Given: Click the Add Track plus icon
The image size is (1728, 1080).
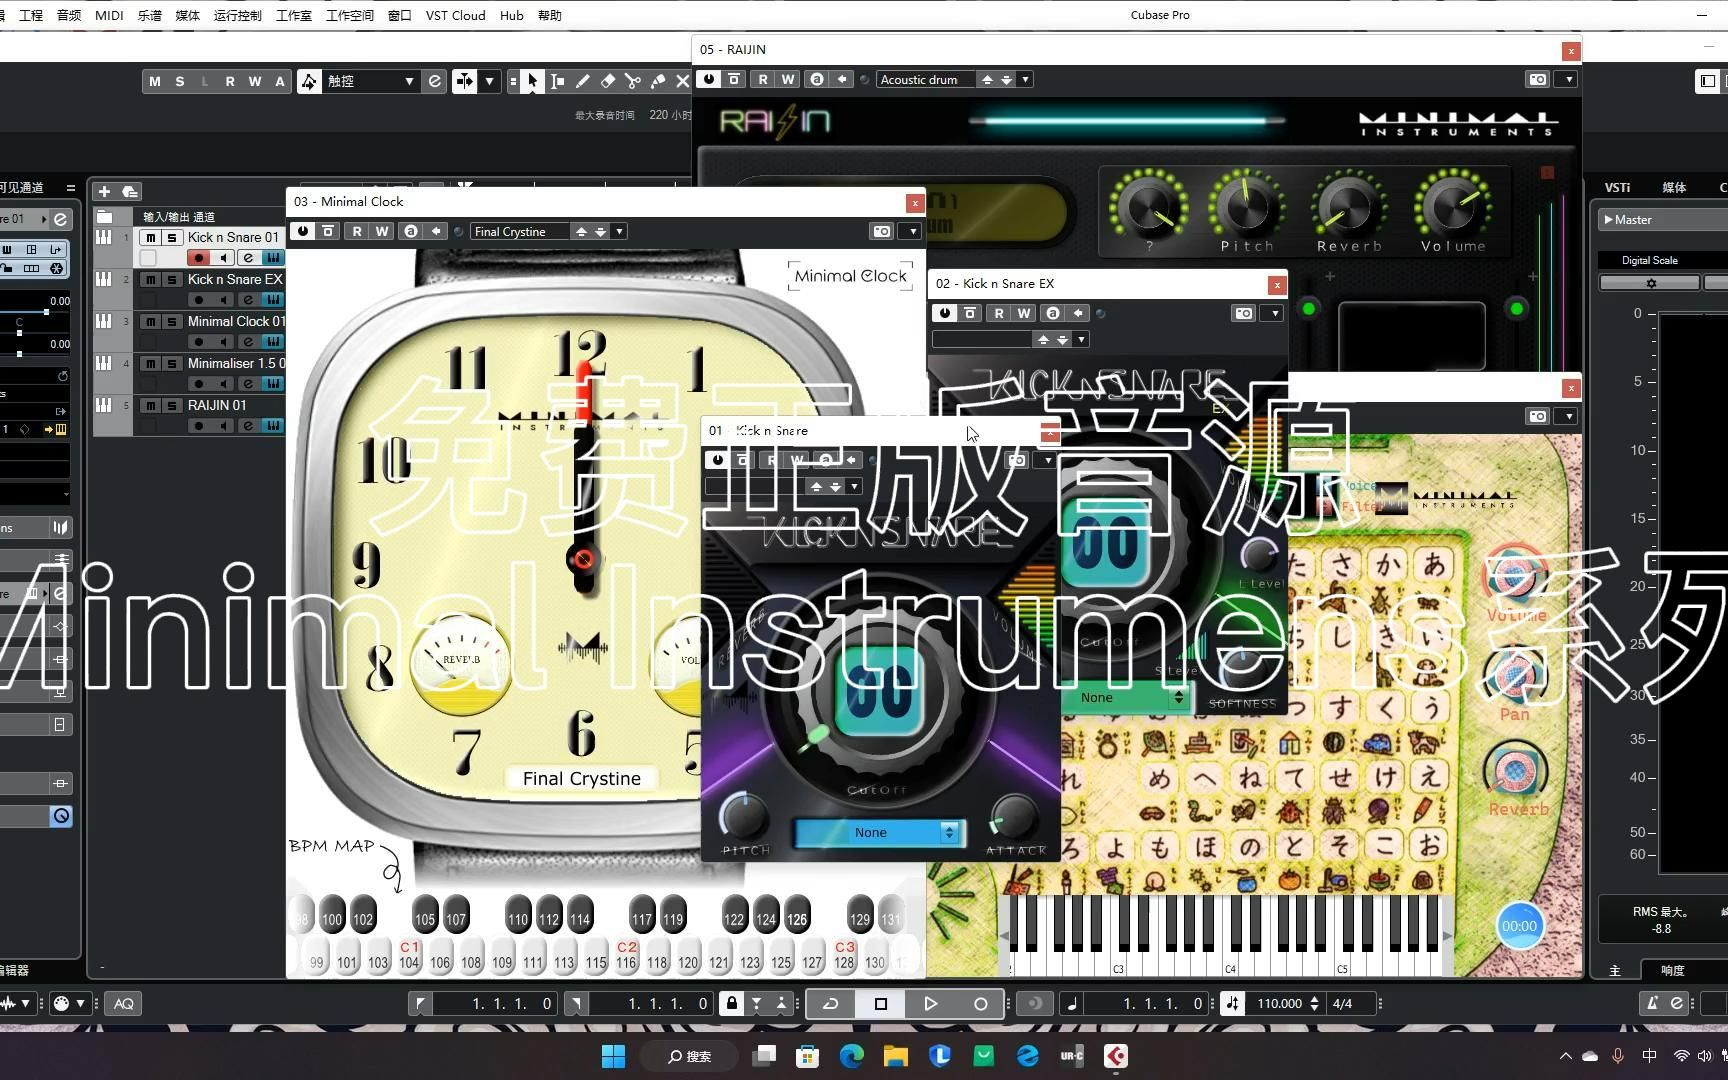Looking at the screenshot, I should 104,191.
